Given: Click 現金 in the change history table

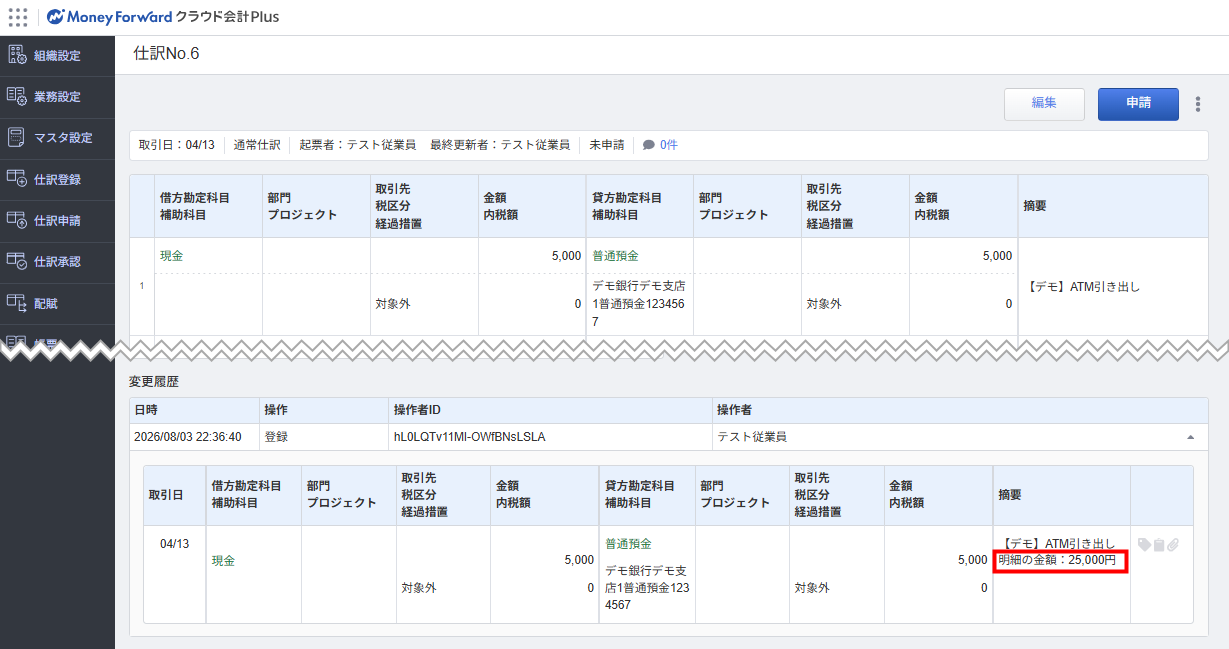Looking at the screenshot, I should (224, 561).
